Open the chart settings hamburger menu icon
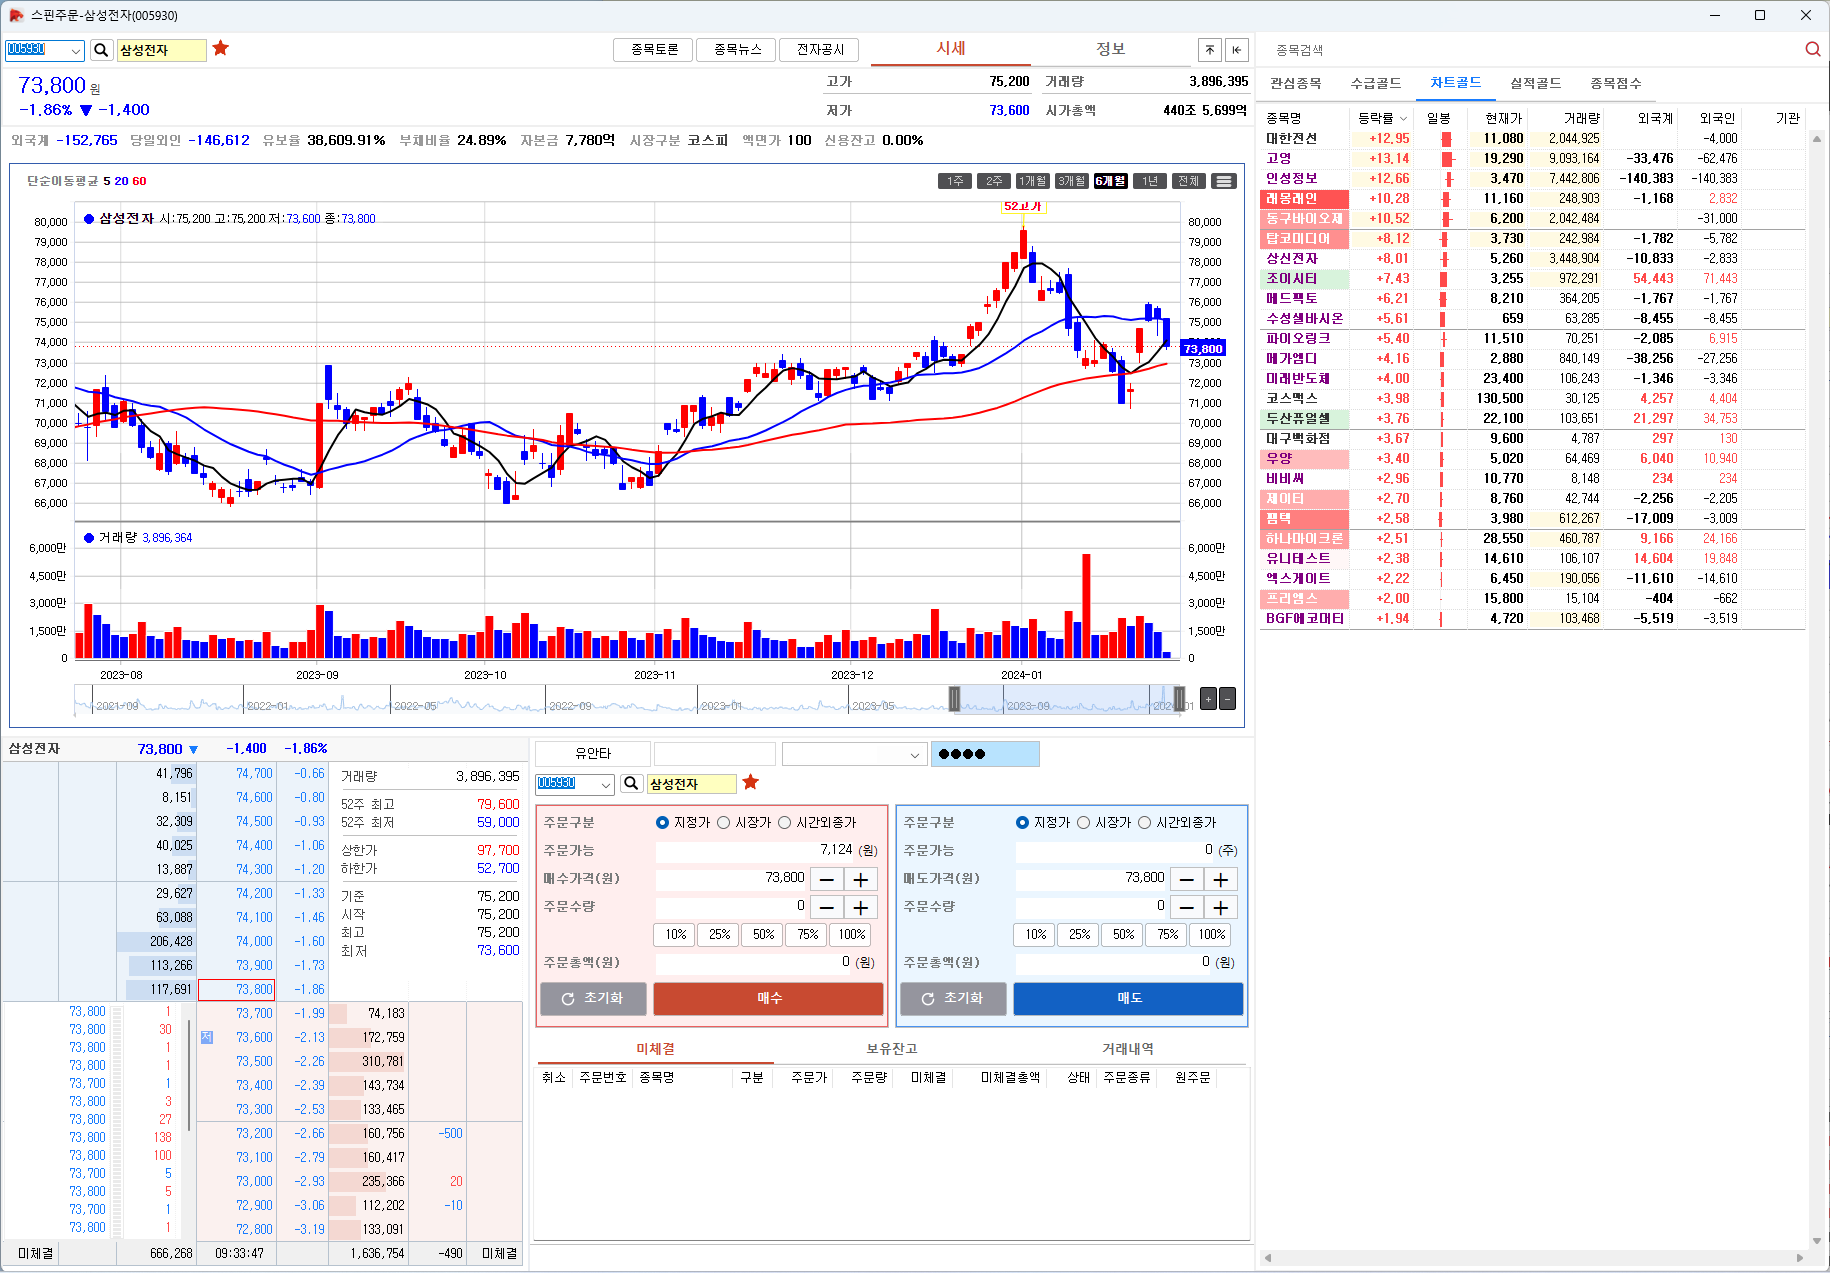Image resolution: width=1830 pixels, height=1273 pixels. (x=1223, y=181)
